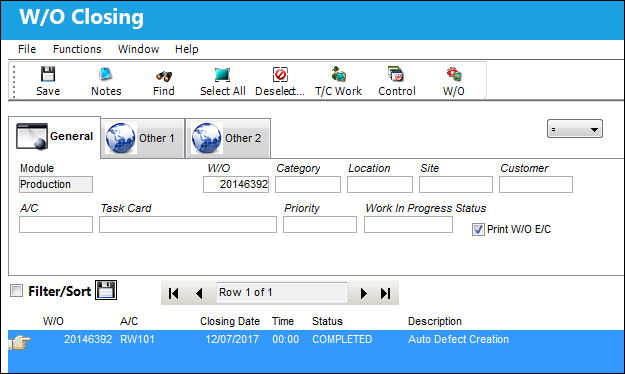
Task: Click the Time column header
Action: [x=283, y=321]
